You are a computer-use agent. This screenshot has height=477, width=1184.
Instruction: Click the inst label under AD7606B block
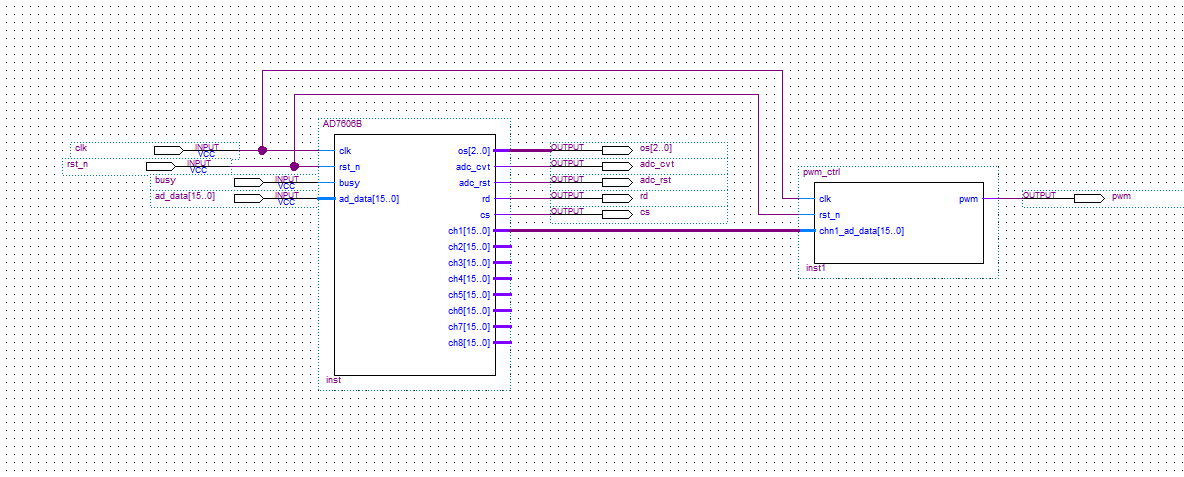tap(333, 380)
